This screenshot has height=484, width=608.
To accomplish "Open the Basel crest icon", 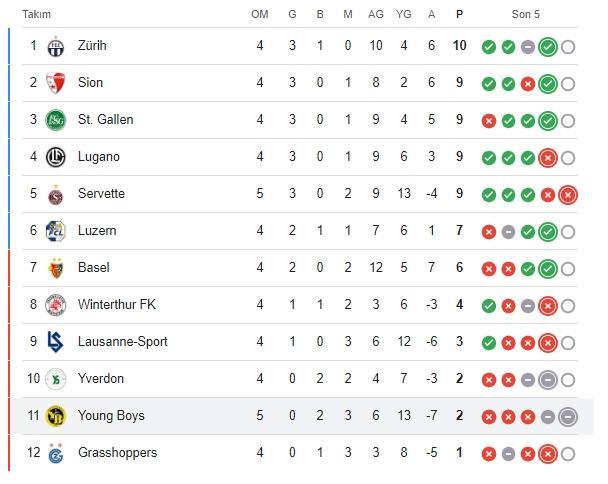I will tap(55, 268).
